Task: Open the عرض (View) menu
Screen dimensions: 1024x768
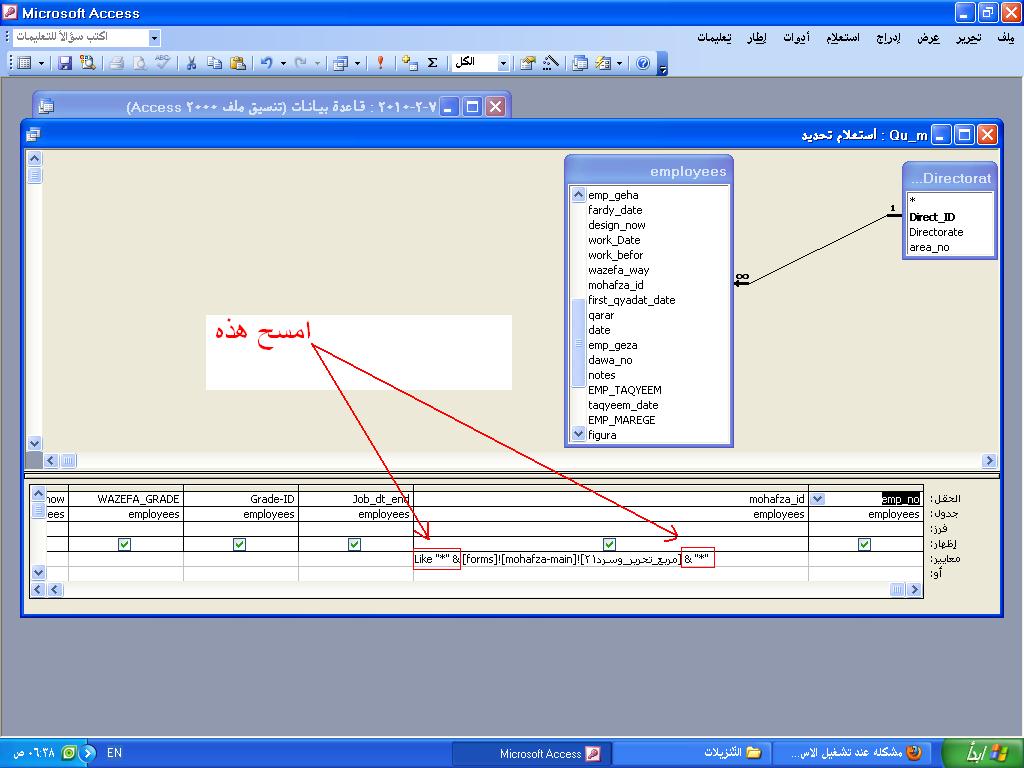Action: pos(928,38)
